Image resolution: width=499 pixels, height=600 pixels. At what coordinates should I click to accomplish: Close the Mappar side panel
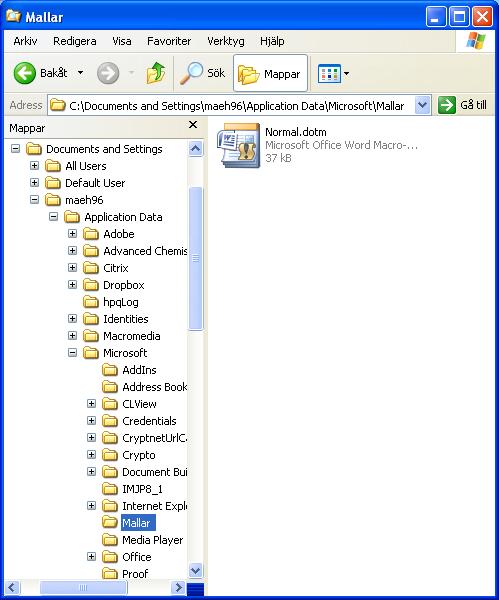[x=193, y=125]
